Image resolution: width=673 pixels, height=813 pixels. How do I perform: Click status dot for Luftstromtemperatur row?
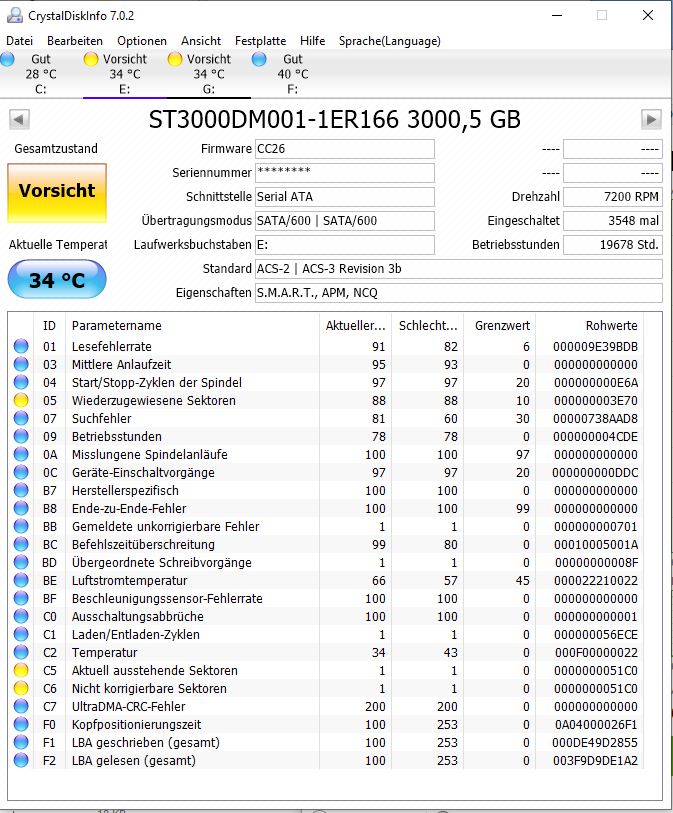[x=21, y=580]
